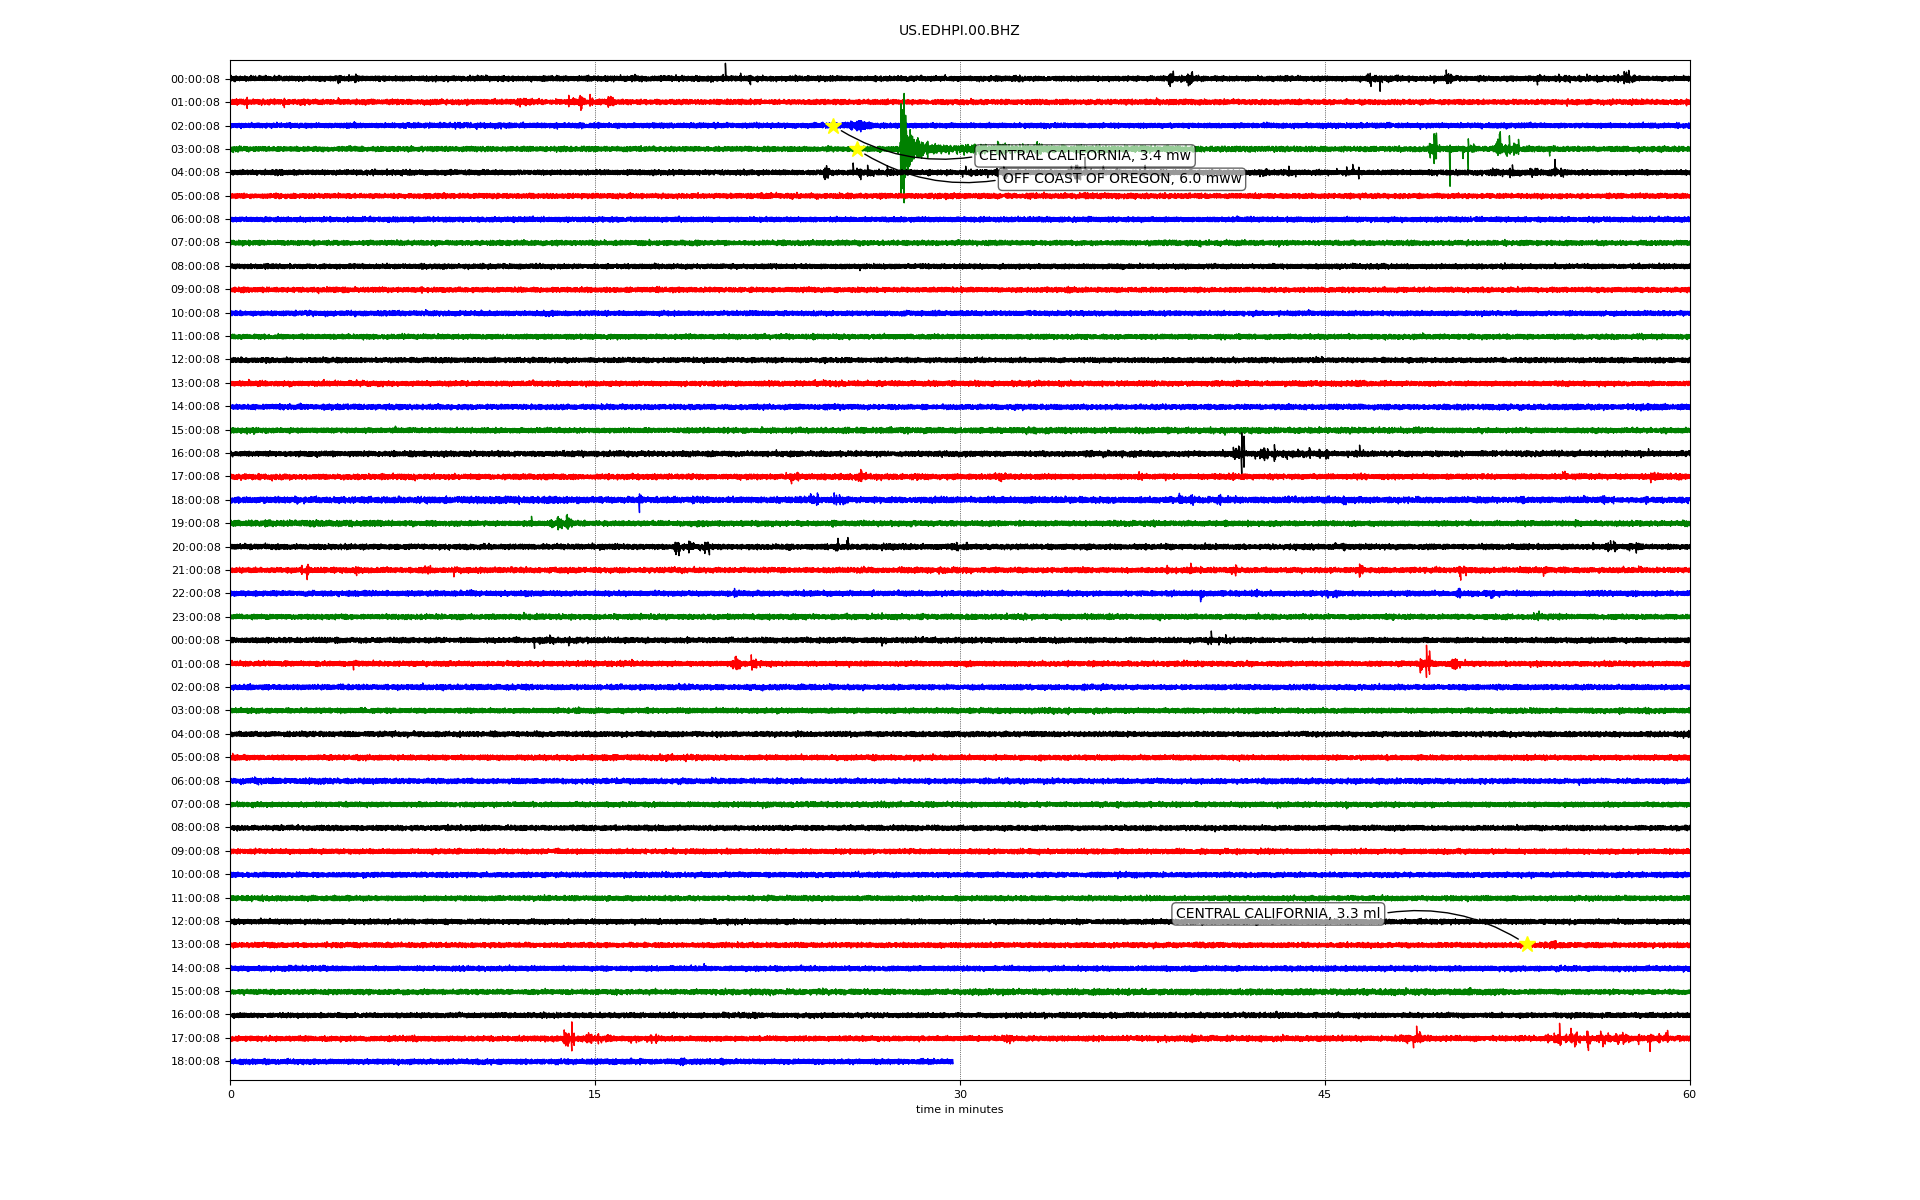Click the bottom-most 18:00:08 row label

click(x=195, y=1062)
